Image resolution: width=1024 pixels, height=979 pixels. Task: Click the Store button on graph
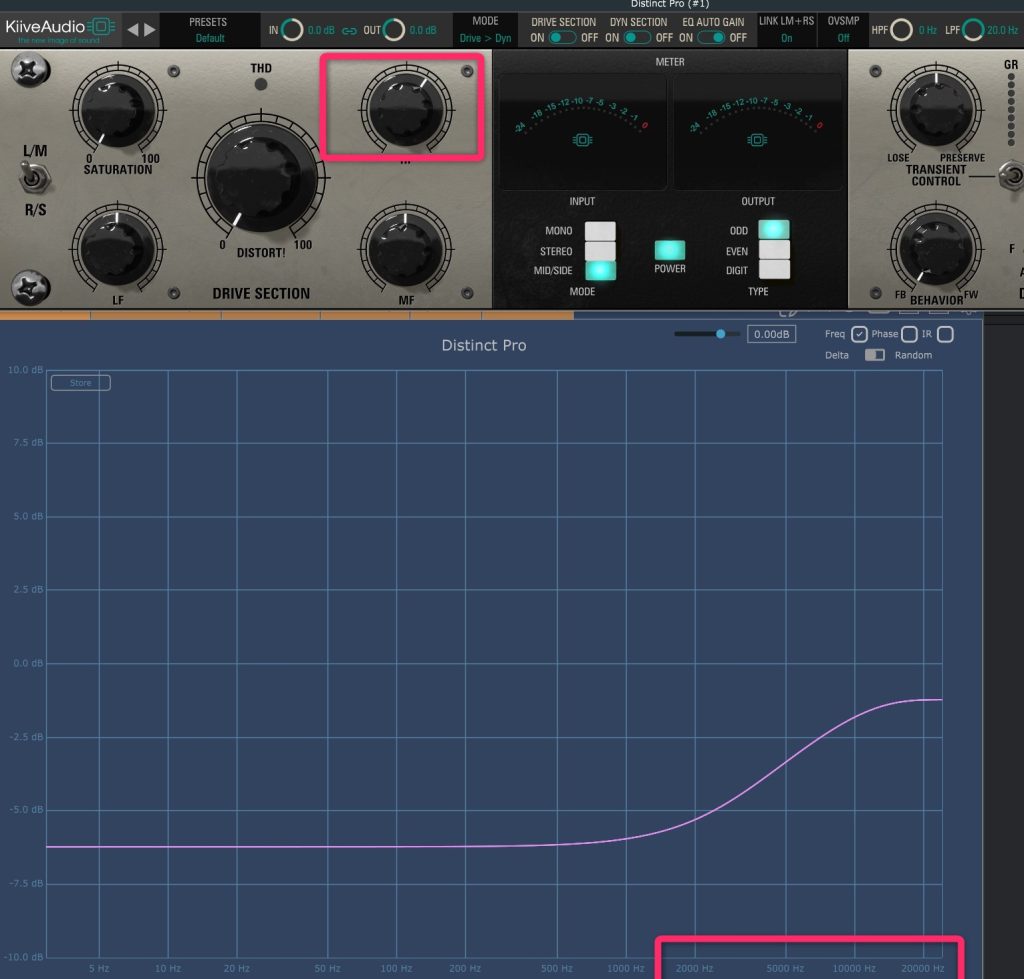click(80, 383)
